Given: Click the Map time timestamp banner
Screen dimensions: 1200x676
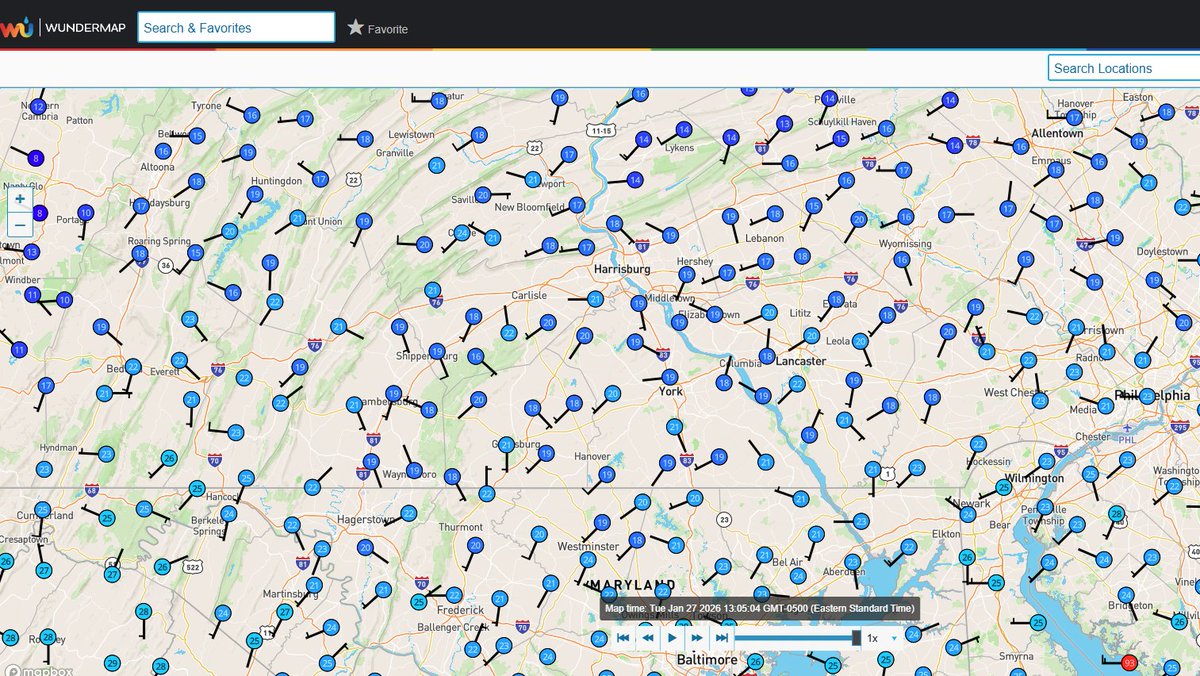Looking at the screenshot, I should (758, 608).
